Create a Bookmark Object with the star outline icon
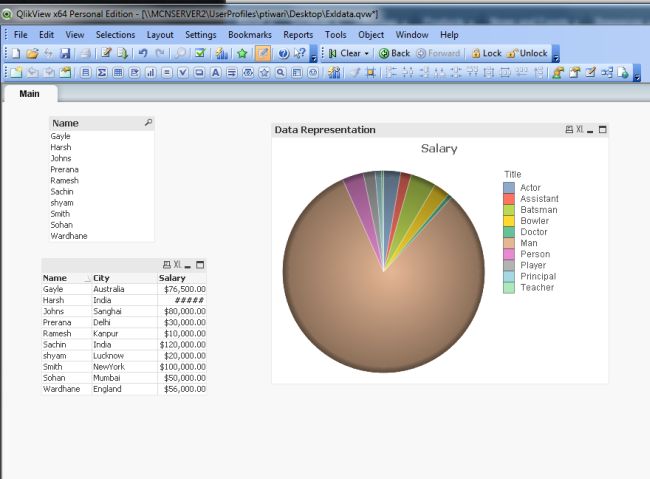The height and width of the screenshot is (479, 650). pos(264,73)
